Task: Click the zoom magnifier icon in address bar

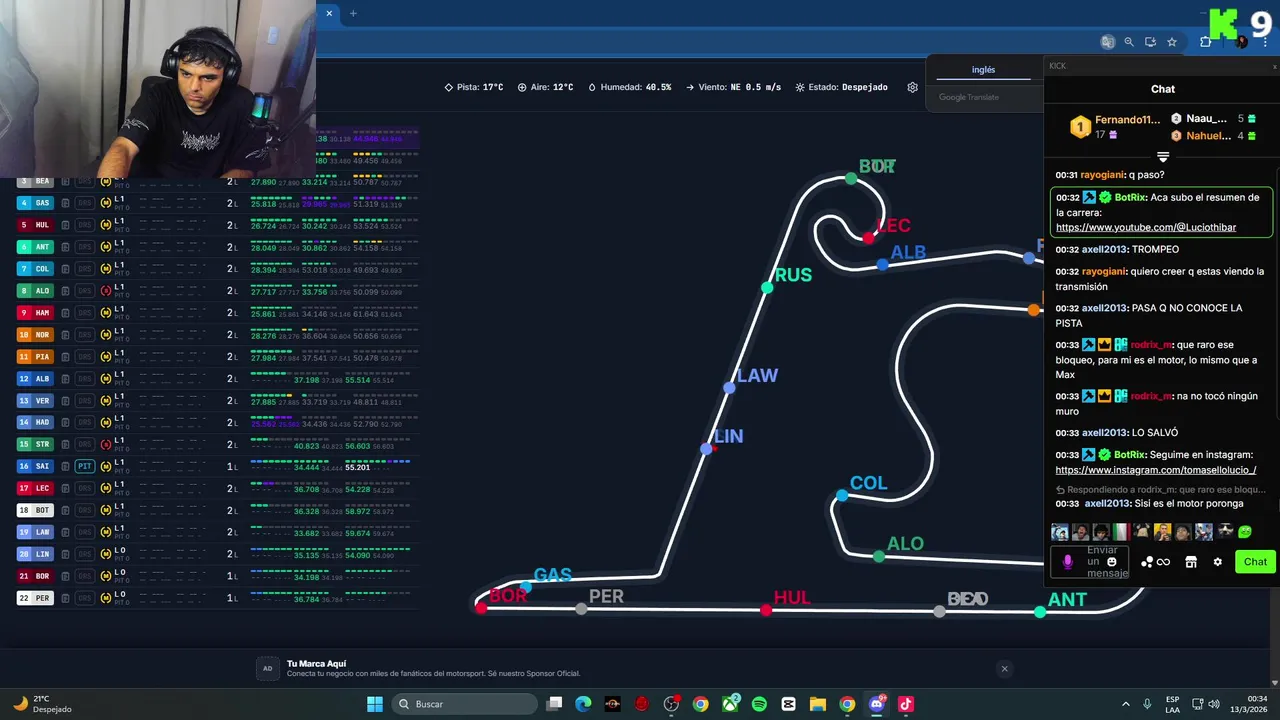Action: coord(1129,42)
